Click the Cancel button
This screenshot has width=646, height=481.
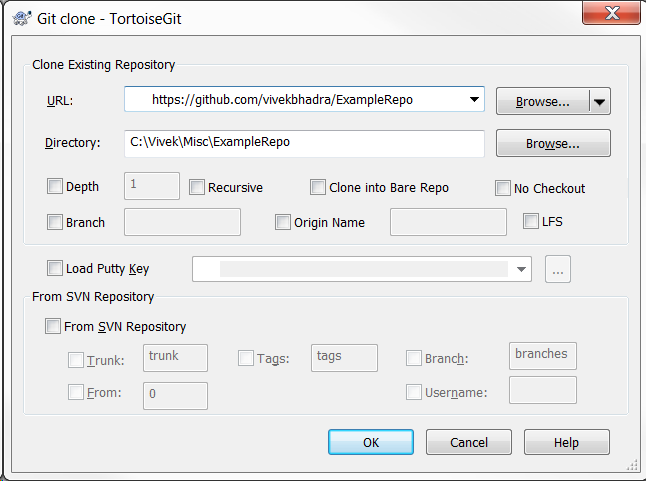(469, 442)
